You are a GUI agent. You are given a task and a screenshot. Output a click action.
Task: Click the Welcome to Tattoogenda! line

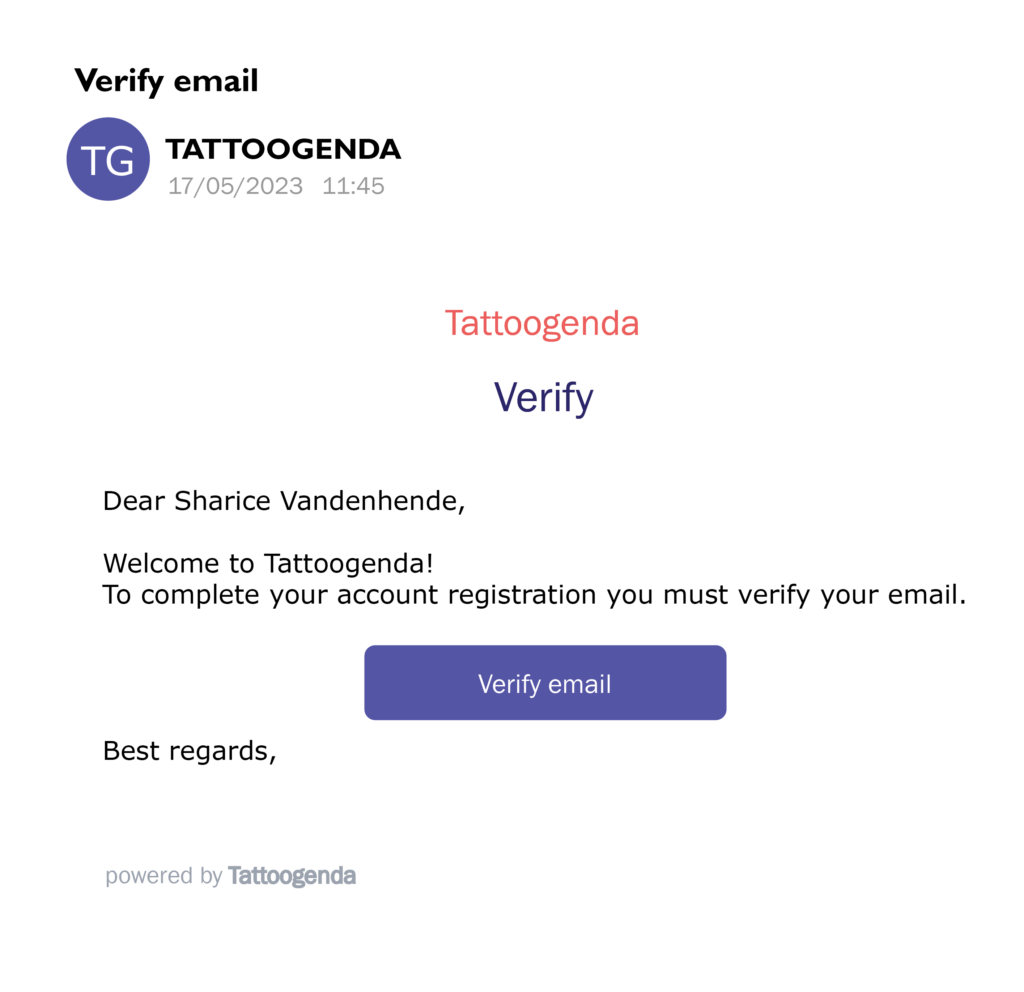point(268,564)
